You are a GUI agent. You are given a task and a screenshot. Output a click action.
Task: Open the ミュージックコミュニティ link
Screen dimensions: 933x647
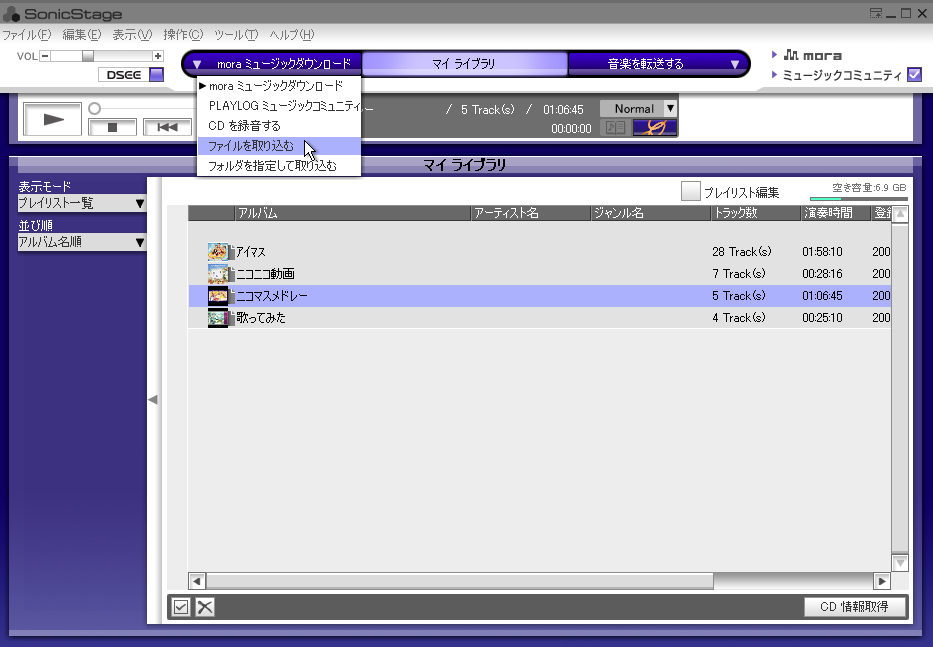click(x=842, y=75)
